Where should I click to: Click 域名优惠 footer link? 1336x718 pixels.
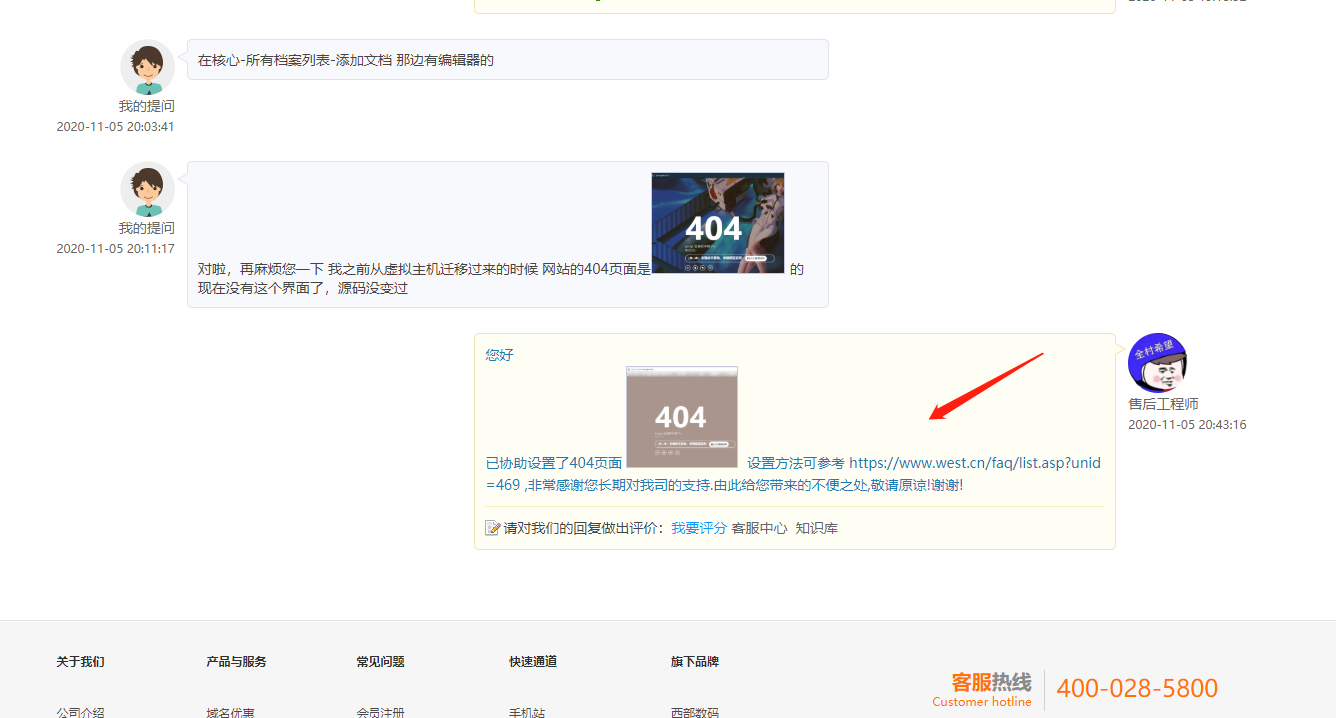pos(230,712)
